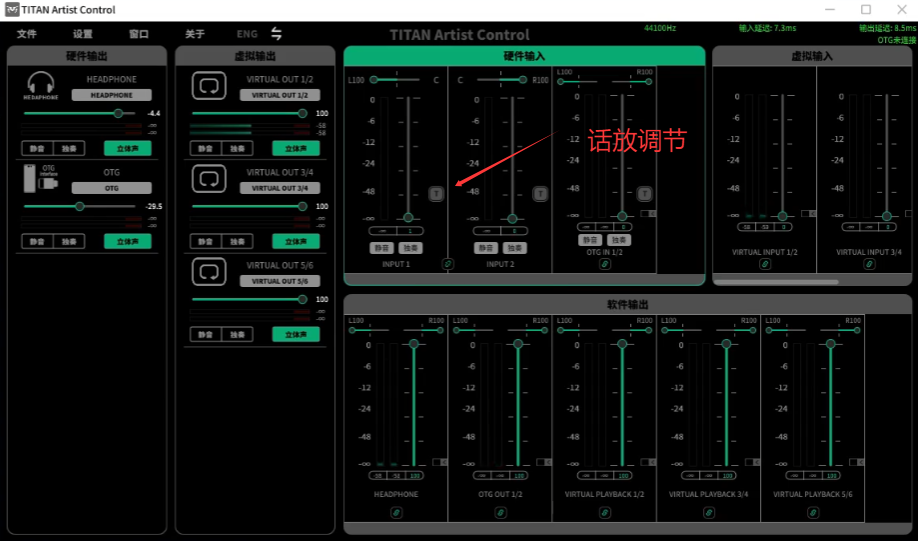The height and width of the screenshot is (541, 918).
Task: Click the headphone icon in hardware output
Action: point(41,84)
